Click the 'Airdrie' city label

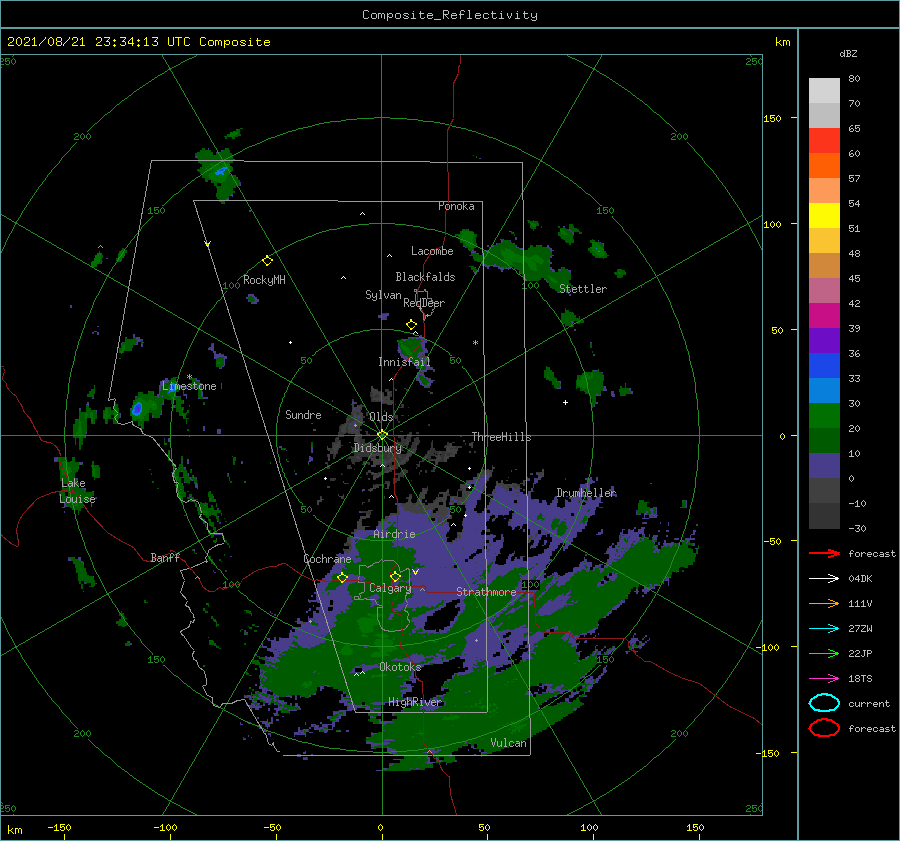coord(394,534)
